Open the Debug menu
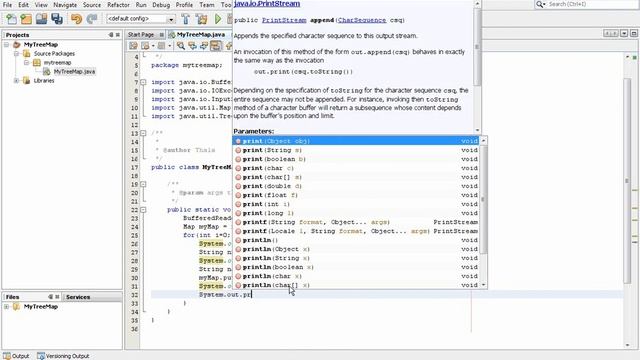Screen dimensions: 640x360 click(x=161, y=5)
